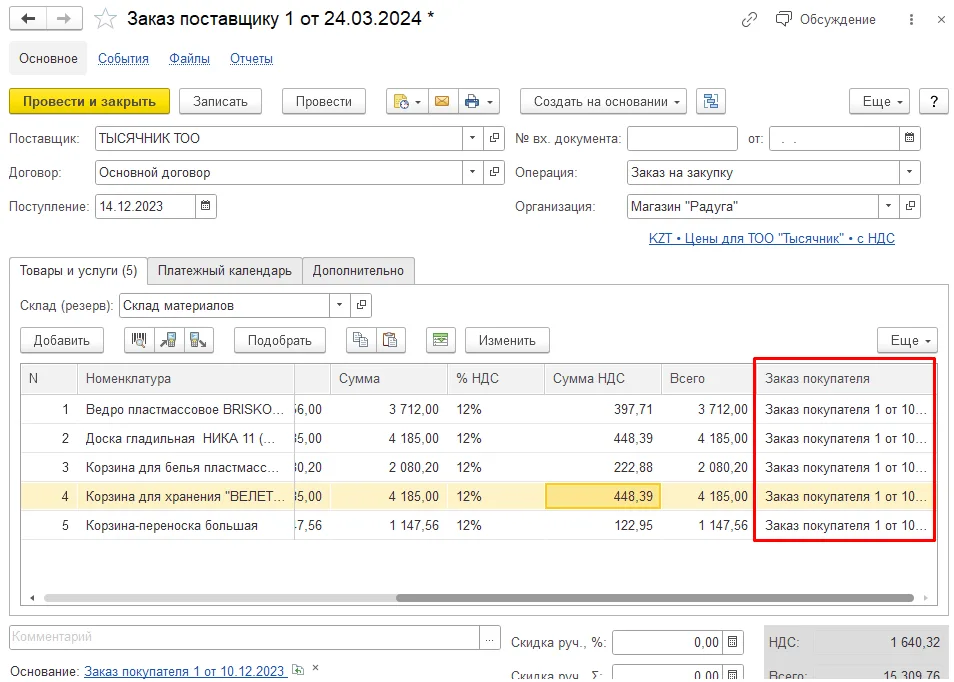Image resolution: width=954 pixels, height=682 pixels.
Task: Go back with the left arrow button
Action: coord(28,19)
